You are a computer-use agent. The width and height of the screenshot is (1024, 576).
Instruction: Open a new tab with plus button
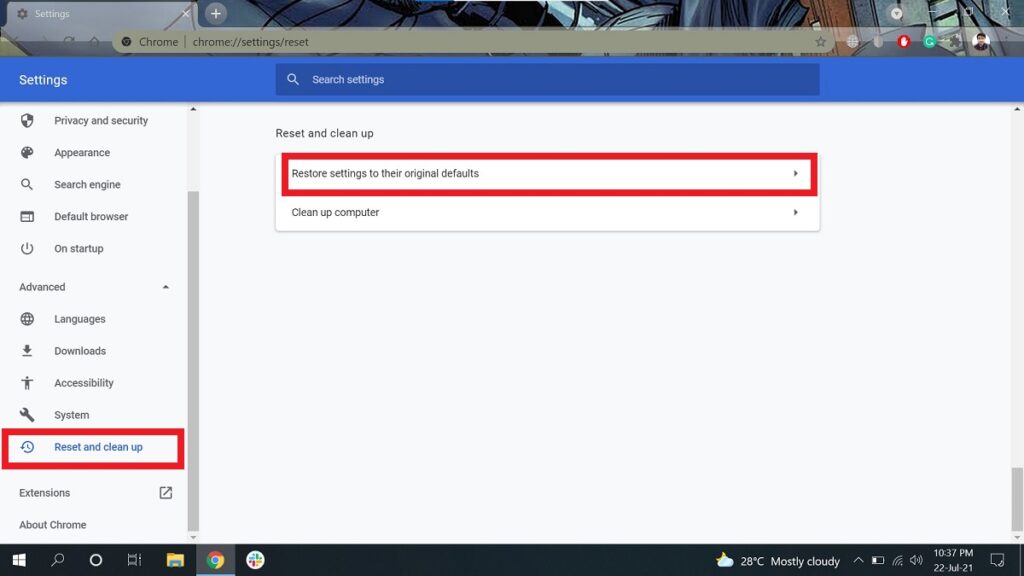pyautogui.click(x=216, y=14)
